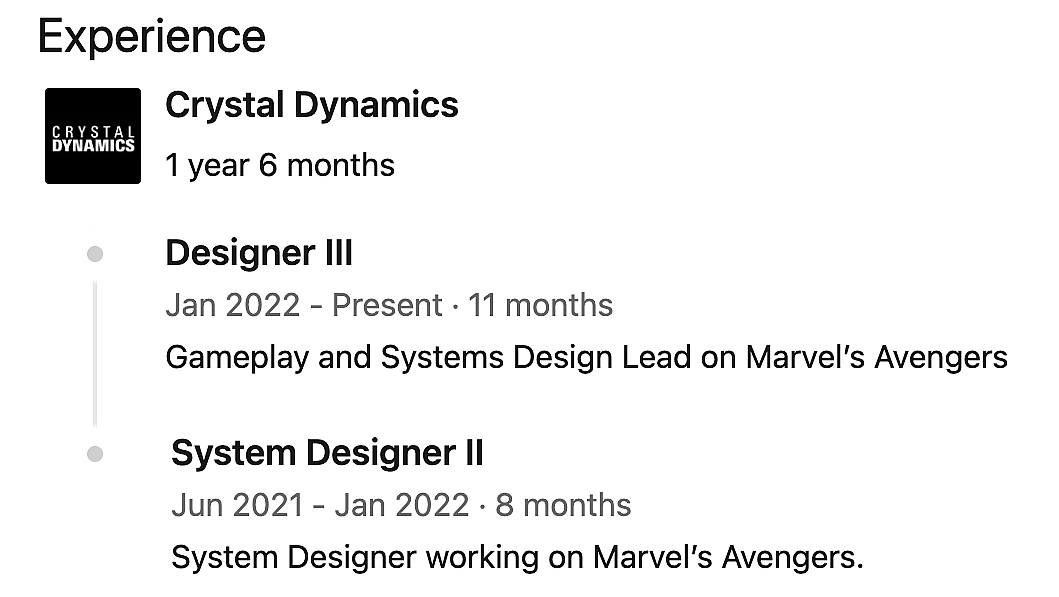The width and height of the screenshot is (1059, 597).
Task: Click the "Jun 2021 - Jan 2022" date range
Action: point(319,505)
